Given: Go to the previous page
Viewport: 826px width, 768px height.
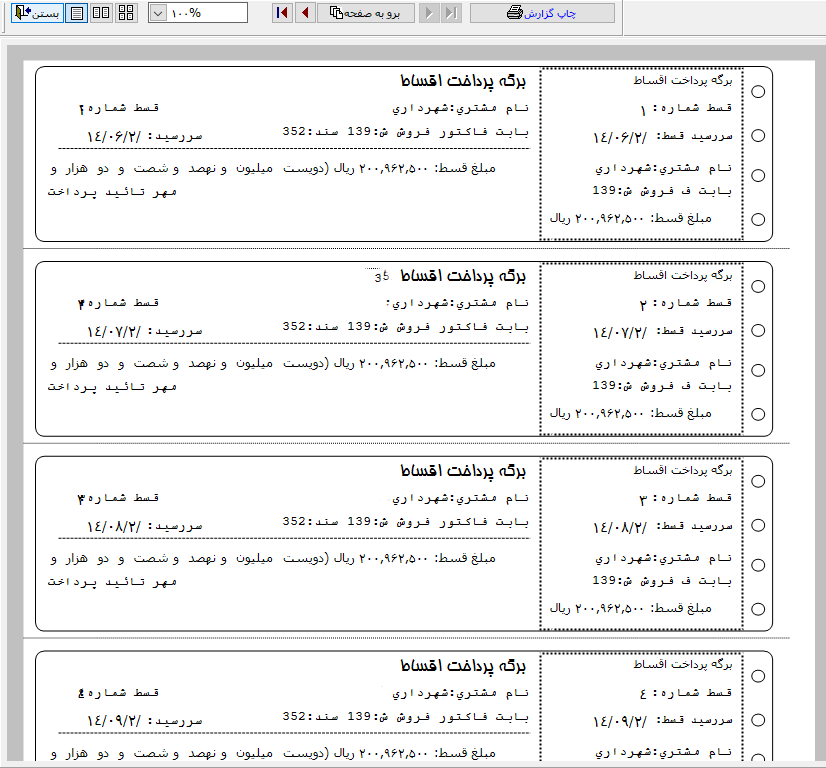Looking at the screenshot, I should 305,13.
